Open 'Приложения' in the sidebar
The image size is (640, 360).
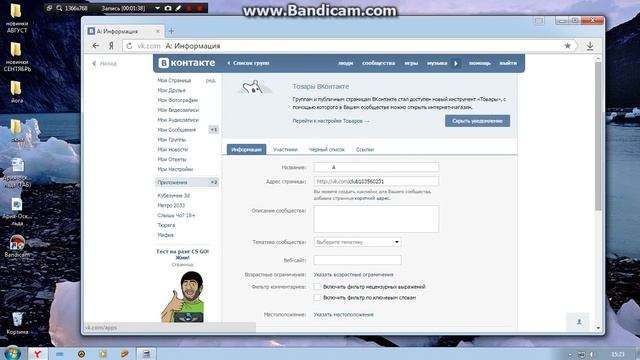tap(187, 182)
